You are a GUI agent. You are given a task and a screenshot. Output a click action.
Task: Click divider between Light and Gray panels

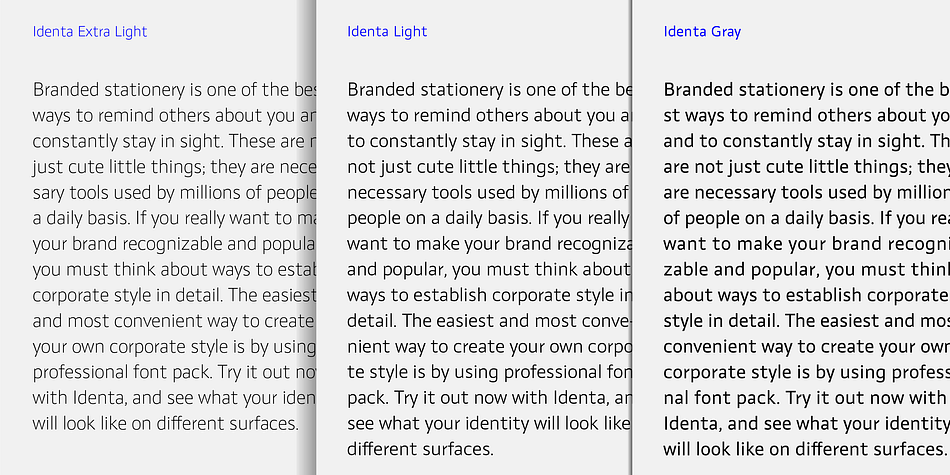click(x=631, y=238)
